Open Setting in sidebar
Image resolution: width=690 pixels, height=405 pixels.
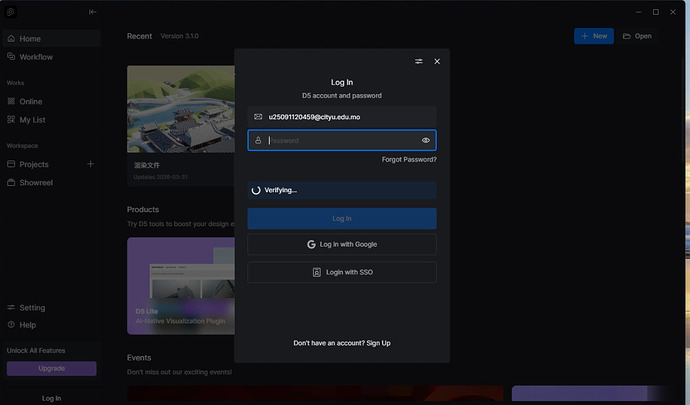51,307
